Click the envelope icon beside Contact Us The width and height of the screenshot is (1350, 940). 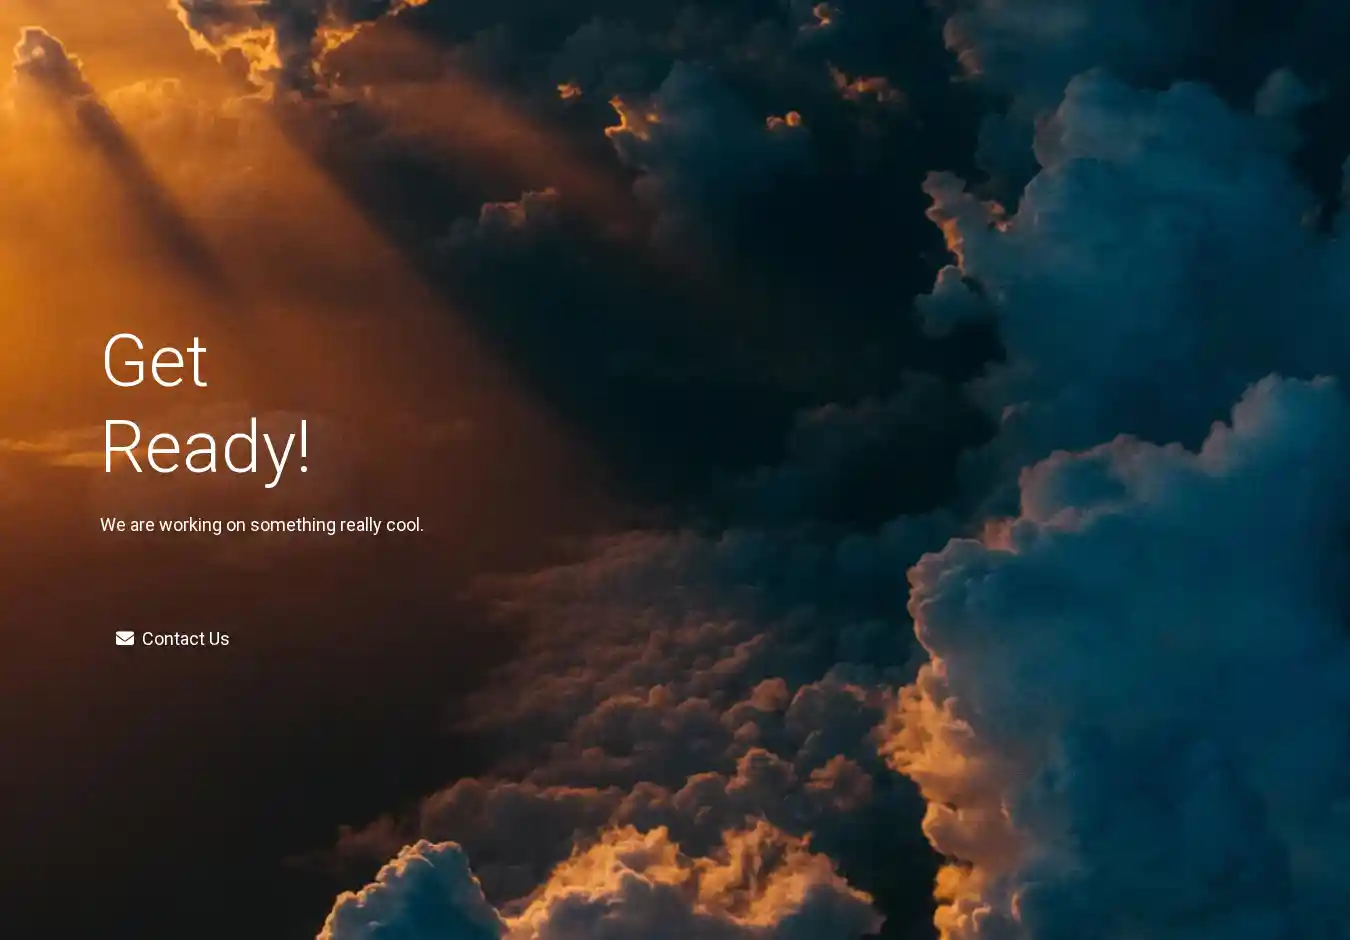coord(125,638)
